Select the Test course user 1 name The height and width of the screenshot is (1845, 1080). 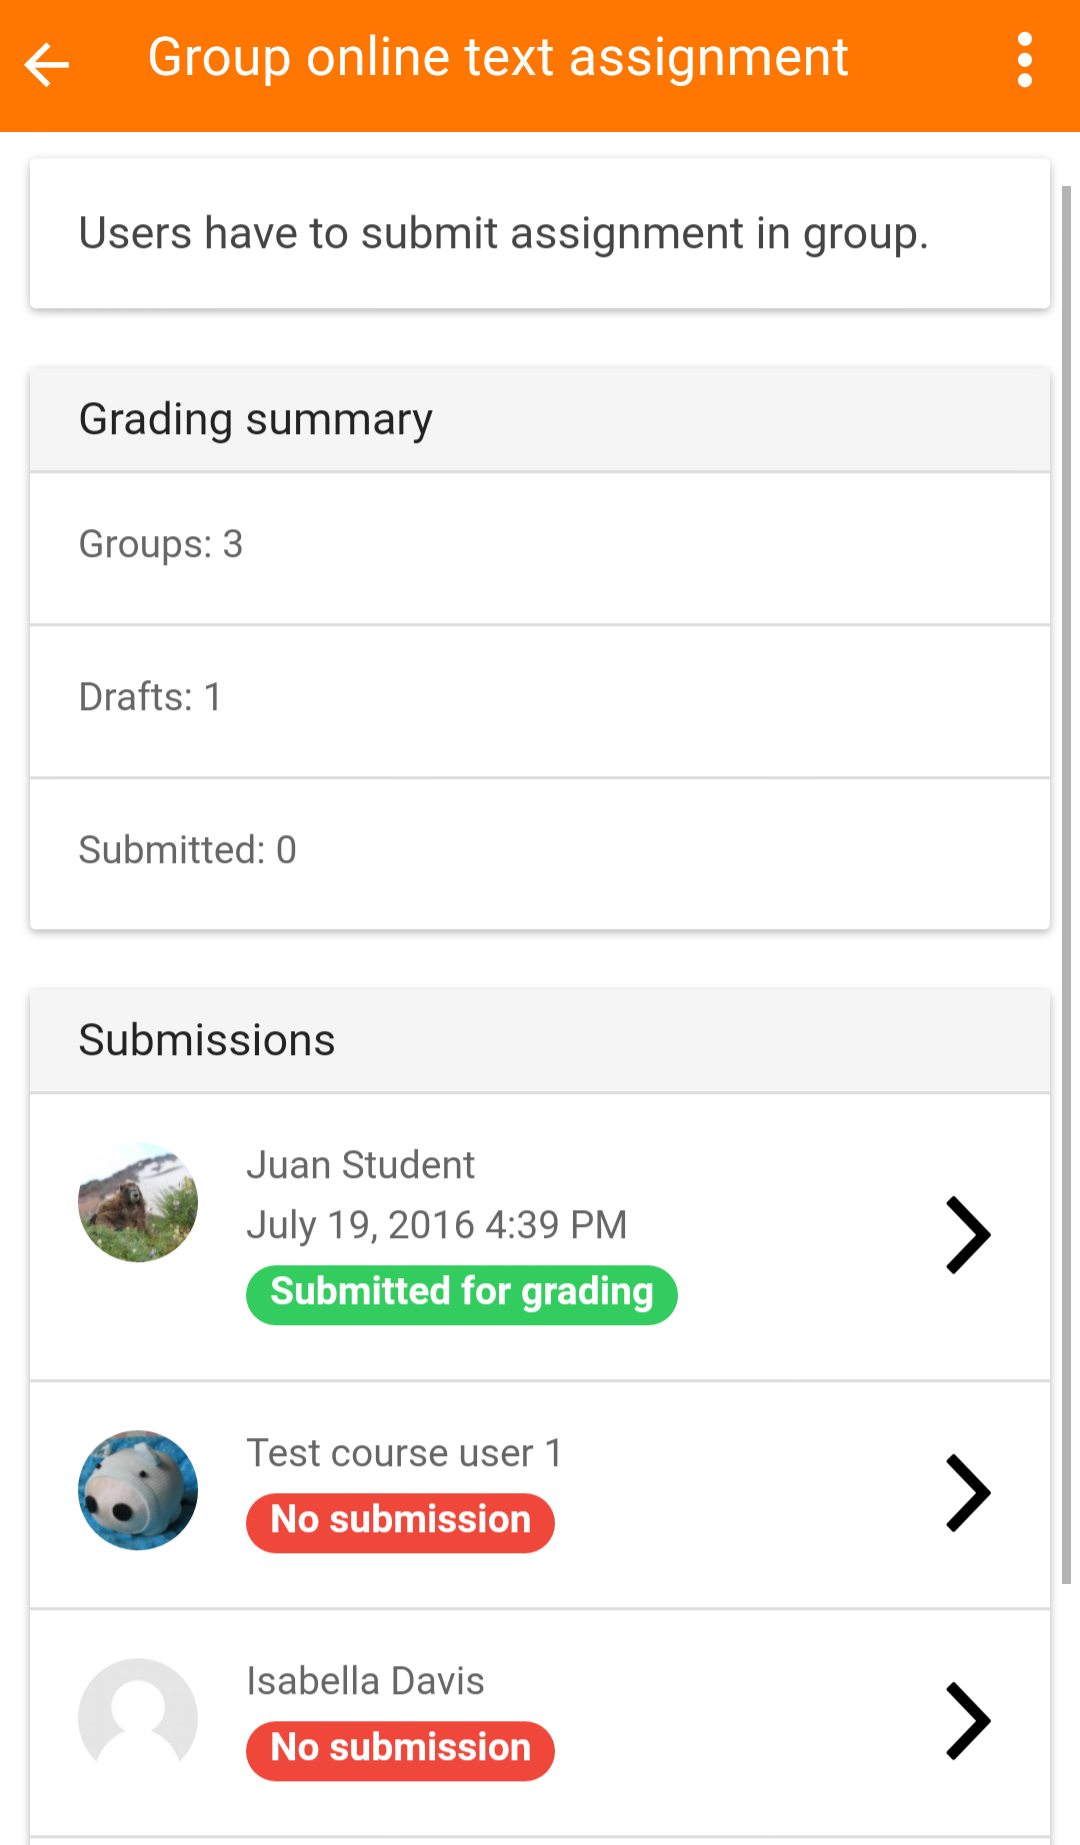[404, 1453]
